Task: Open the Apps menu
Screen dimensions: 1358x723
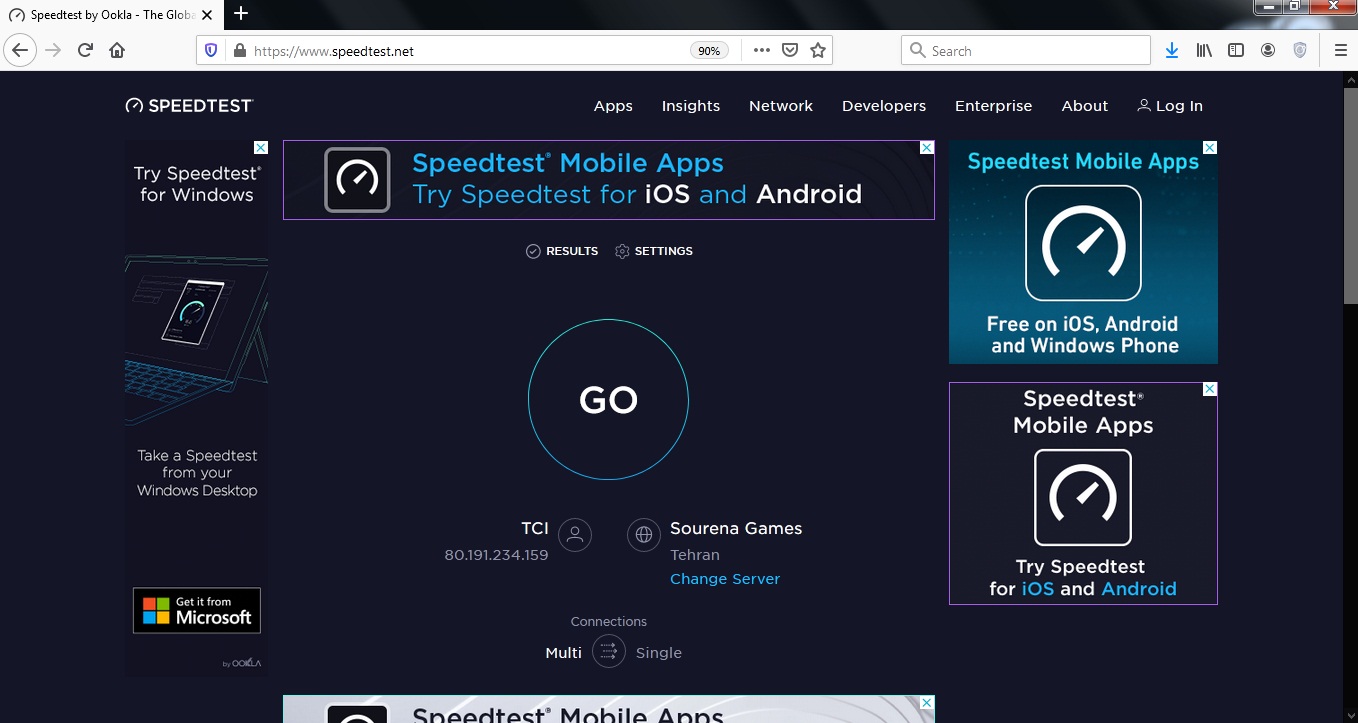Action: (x=613, y=106)
